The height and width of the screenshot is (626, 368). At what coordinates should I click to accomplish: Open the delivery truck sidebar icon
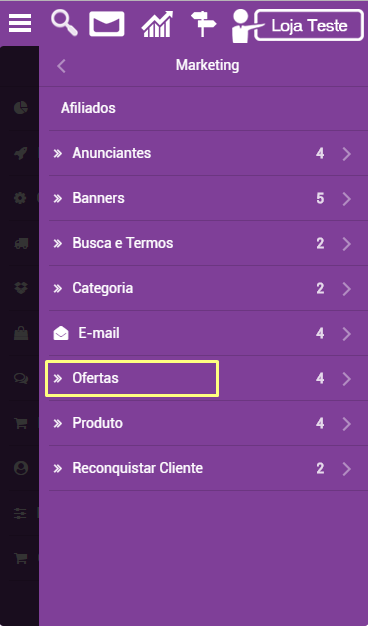(21, 243)
